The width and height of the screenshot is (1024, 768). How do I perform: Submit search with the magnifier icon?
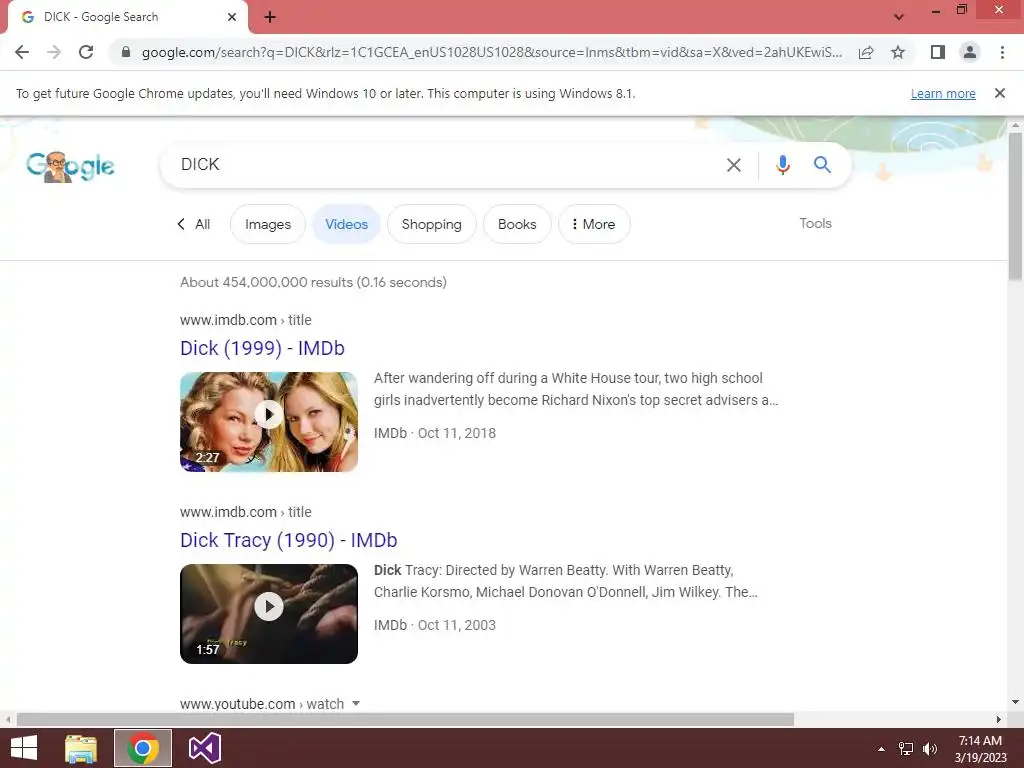pos(822,165)
